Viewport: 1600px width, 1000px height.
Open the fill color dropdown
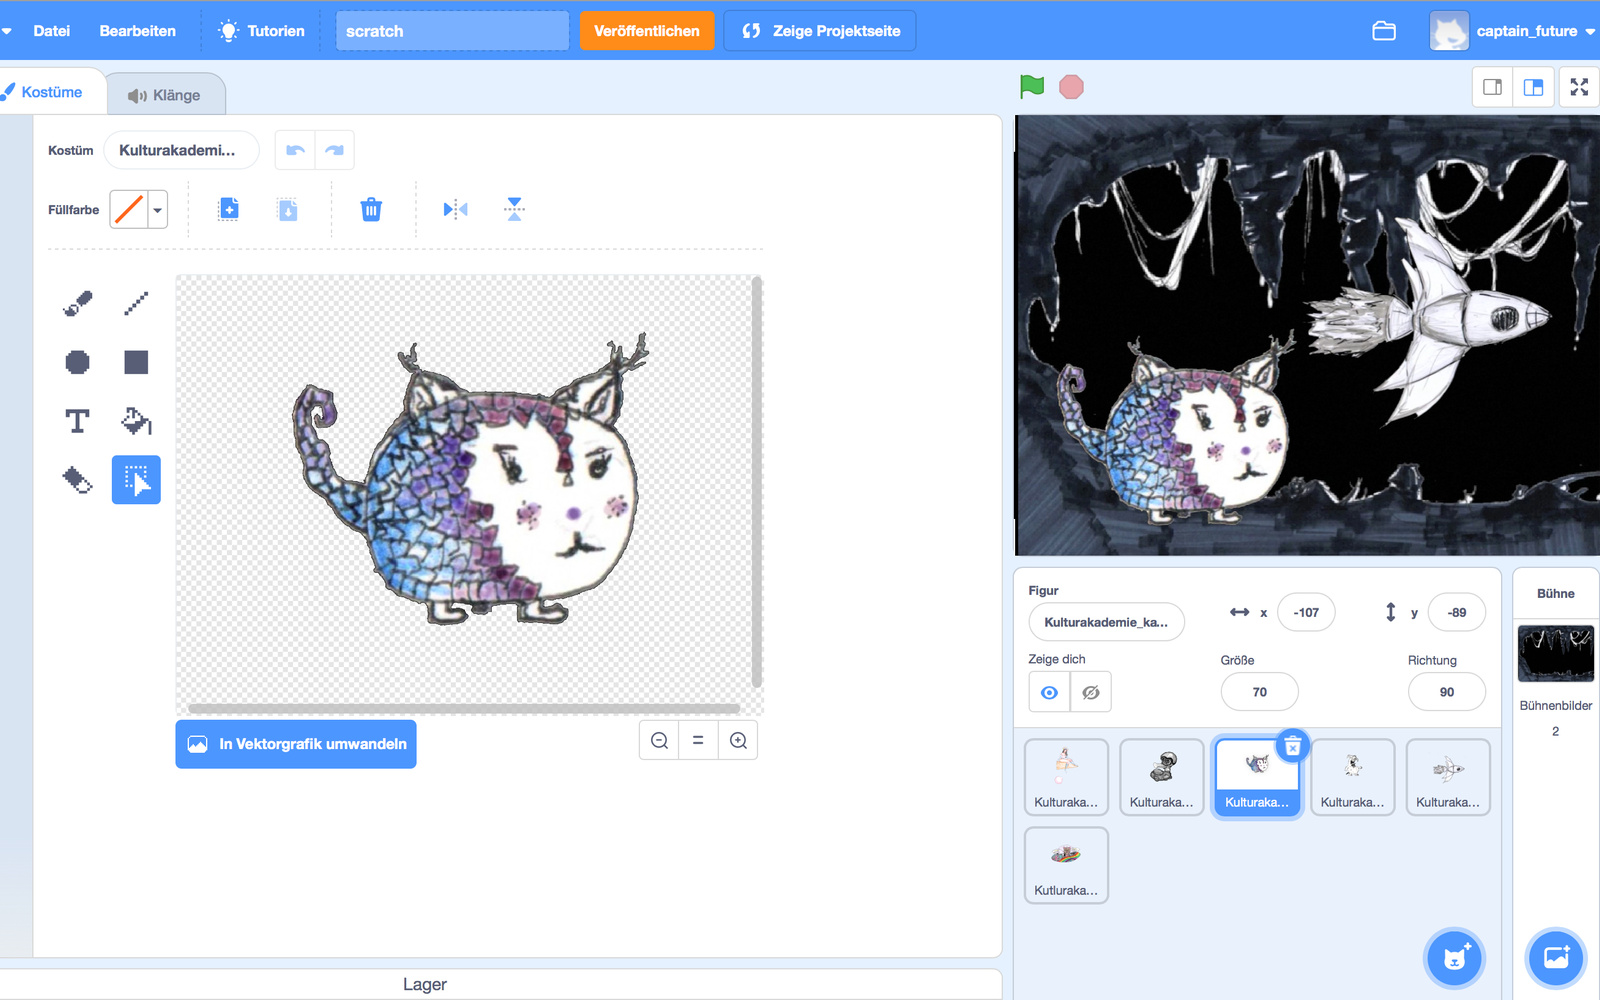click(x=157, y=210)
